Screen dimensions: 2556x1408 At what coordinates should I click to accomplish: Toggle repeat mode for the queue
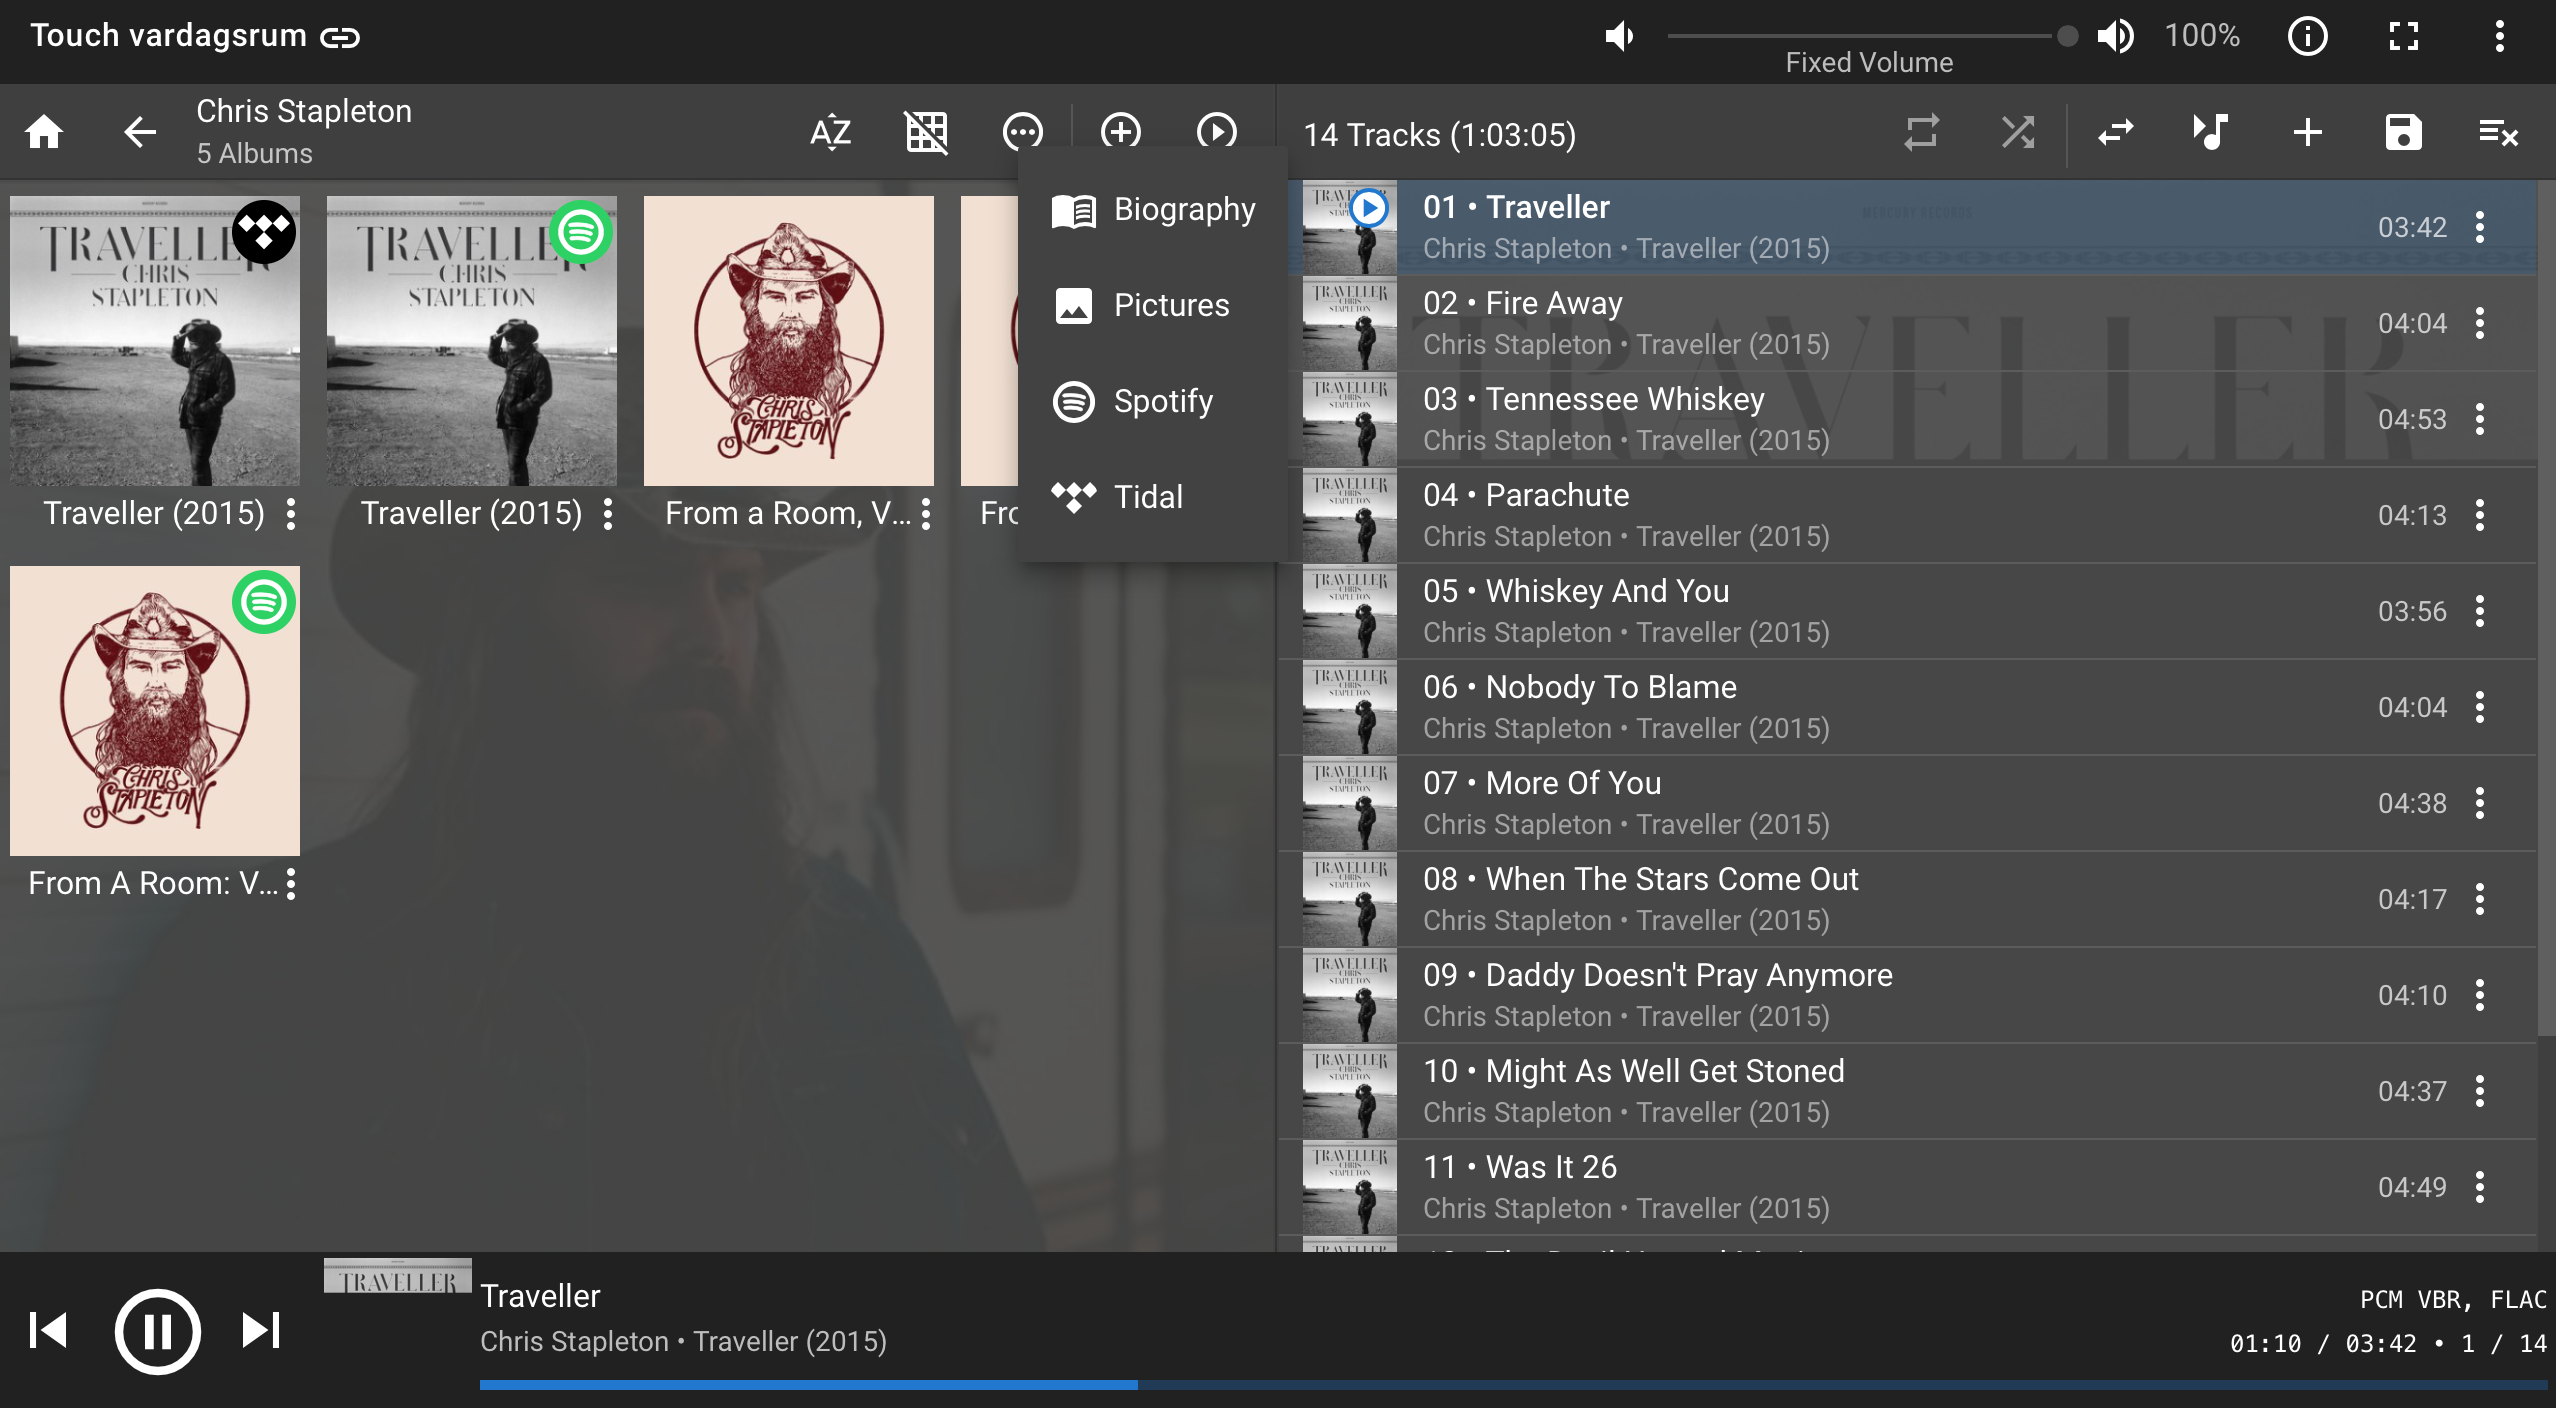1921,132
